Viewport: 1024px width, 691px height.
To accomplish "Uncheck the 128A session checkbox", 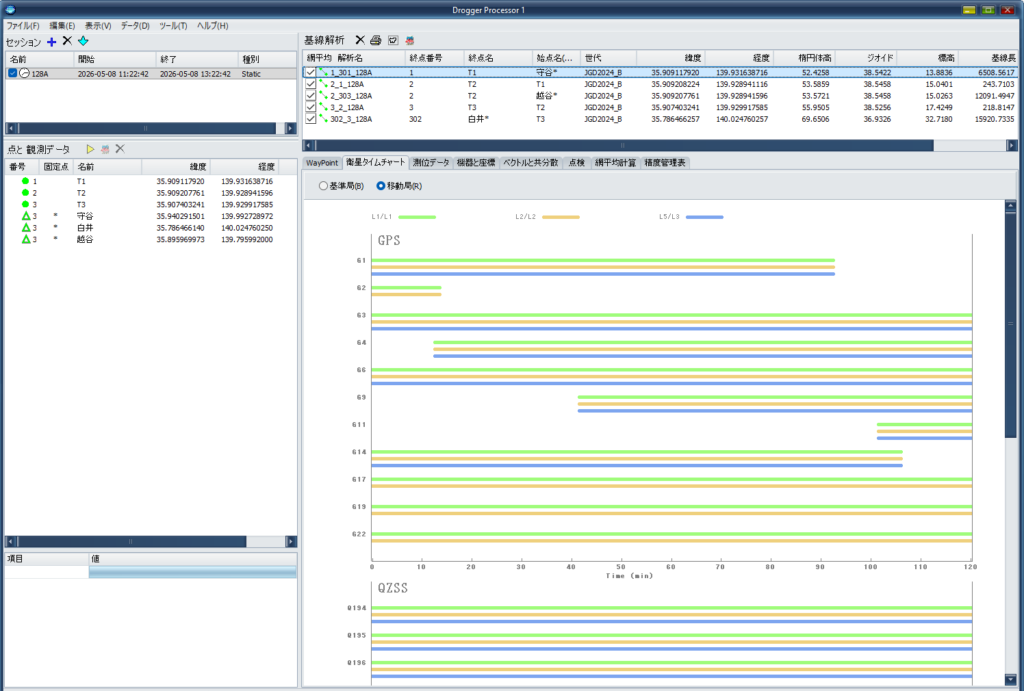I will 12,74.
